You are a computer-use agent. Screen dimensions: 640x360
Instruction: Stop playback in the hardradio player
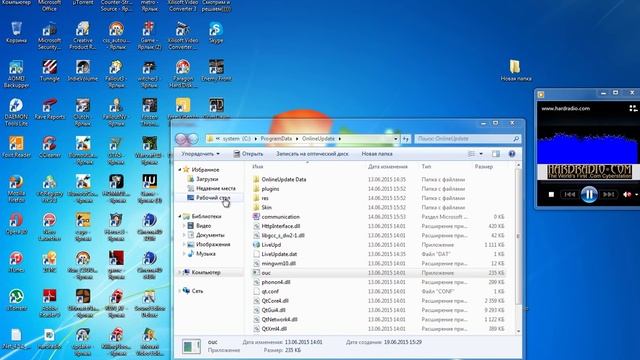click(551, 195)
